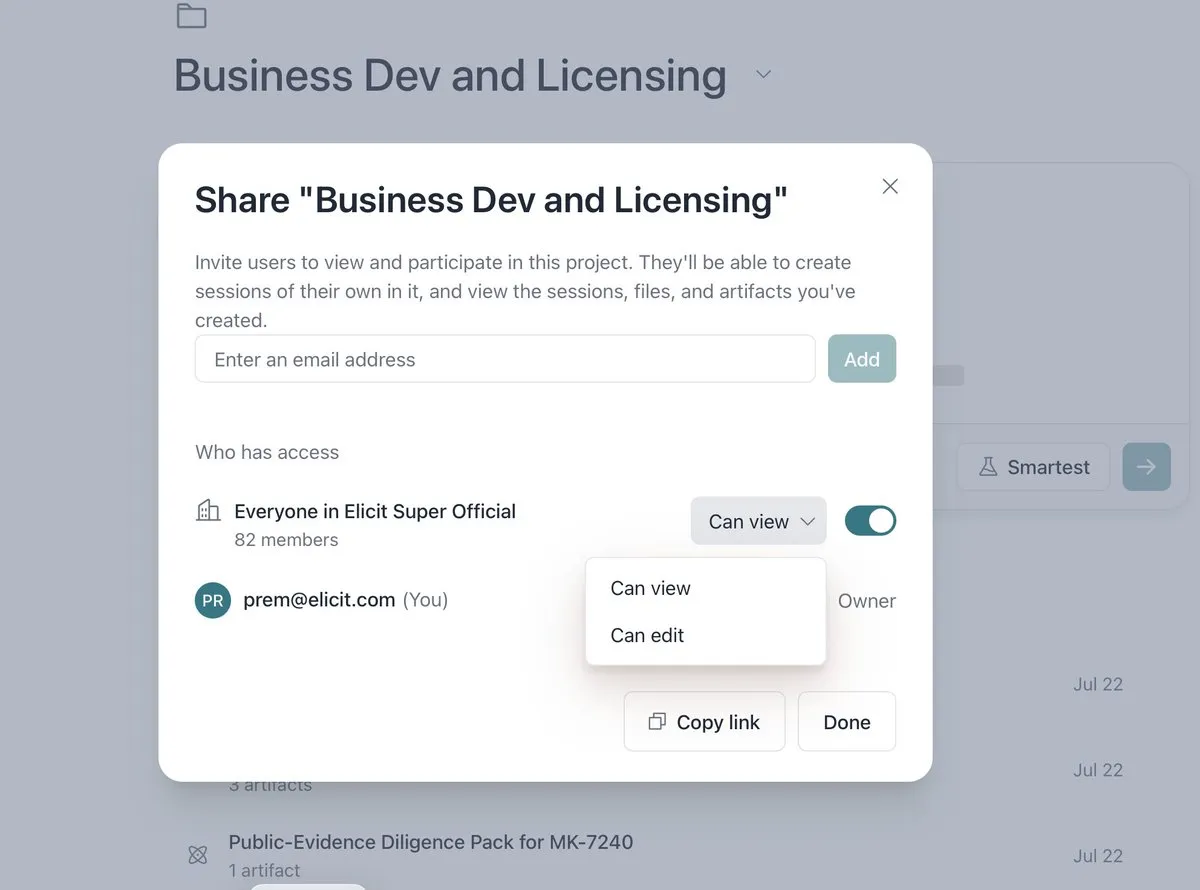Screen dimensions: 1200x890
Task: Click the Who has access heading
Action: 267,452
